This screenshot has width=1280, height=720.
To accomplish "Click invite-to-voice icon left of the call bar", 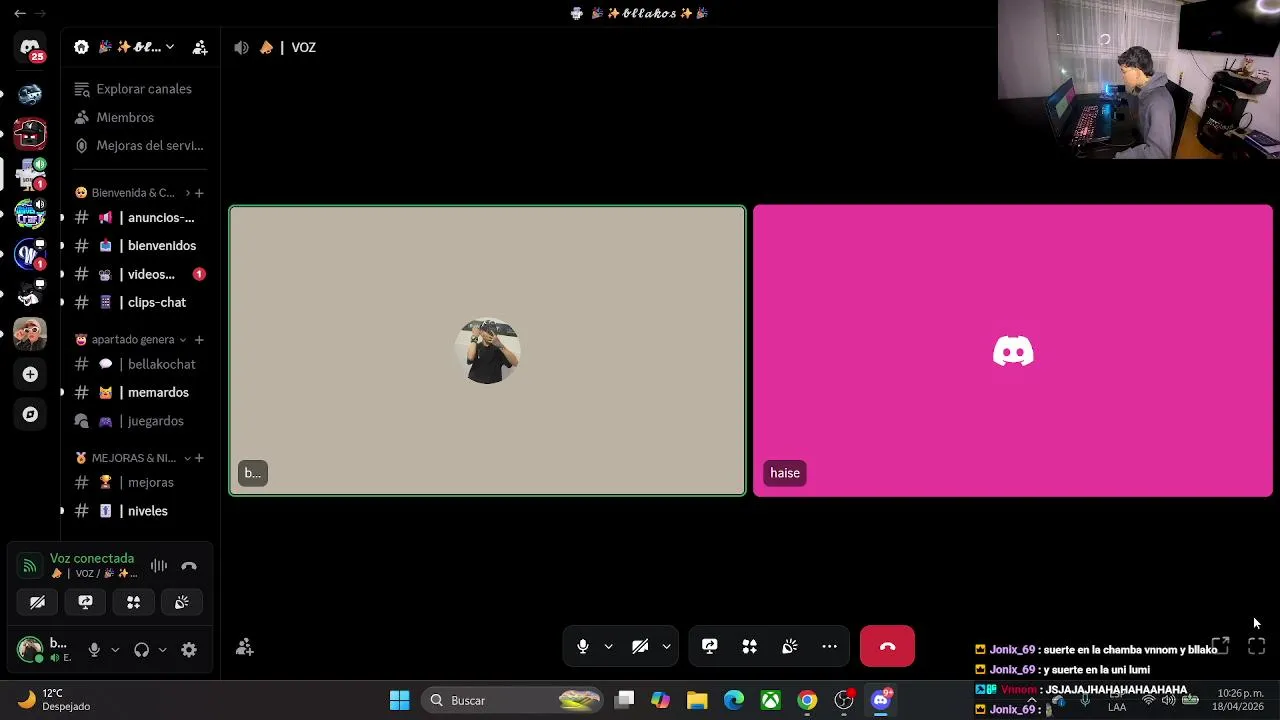I will pyautogui.click(x=244, y=647).
